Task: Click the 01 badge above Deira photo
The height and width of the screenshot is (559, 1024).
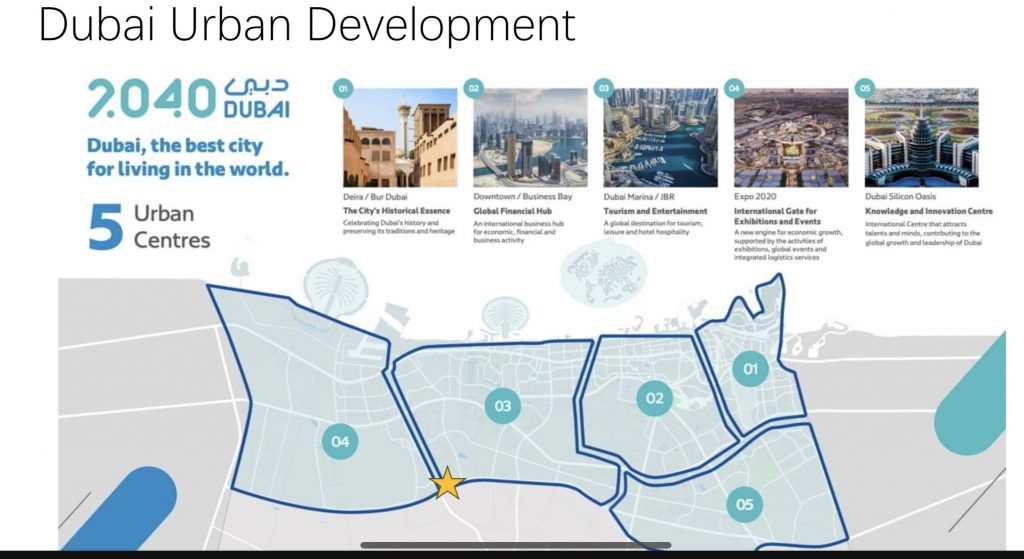Action: click(343, 88)
